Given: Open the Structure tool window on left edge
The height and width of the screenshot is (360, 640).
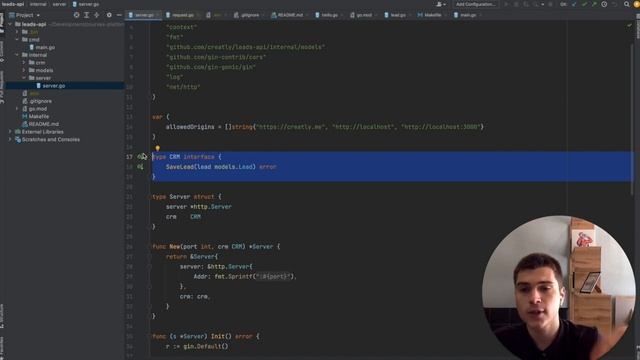Looking at the screenshot, I should 2,316.
